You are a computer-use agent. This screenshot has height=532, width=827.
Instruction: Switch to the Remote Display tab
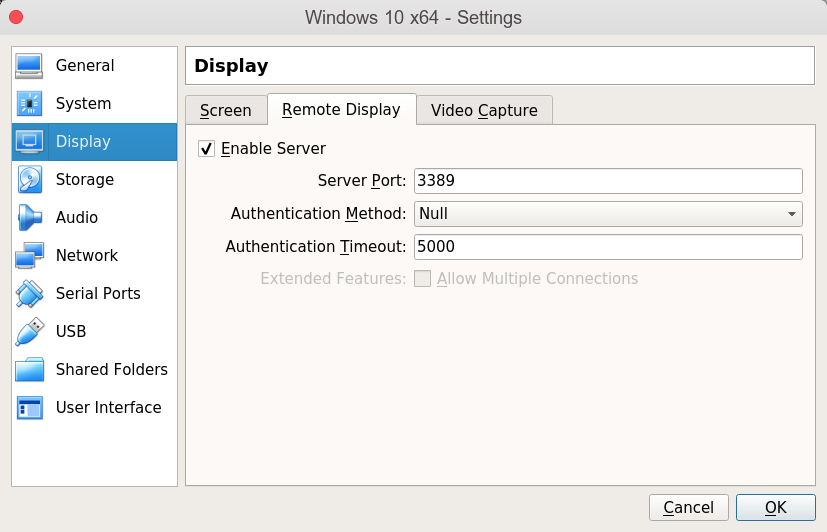pos(341,110)
